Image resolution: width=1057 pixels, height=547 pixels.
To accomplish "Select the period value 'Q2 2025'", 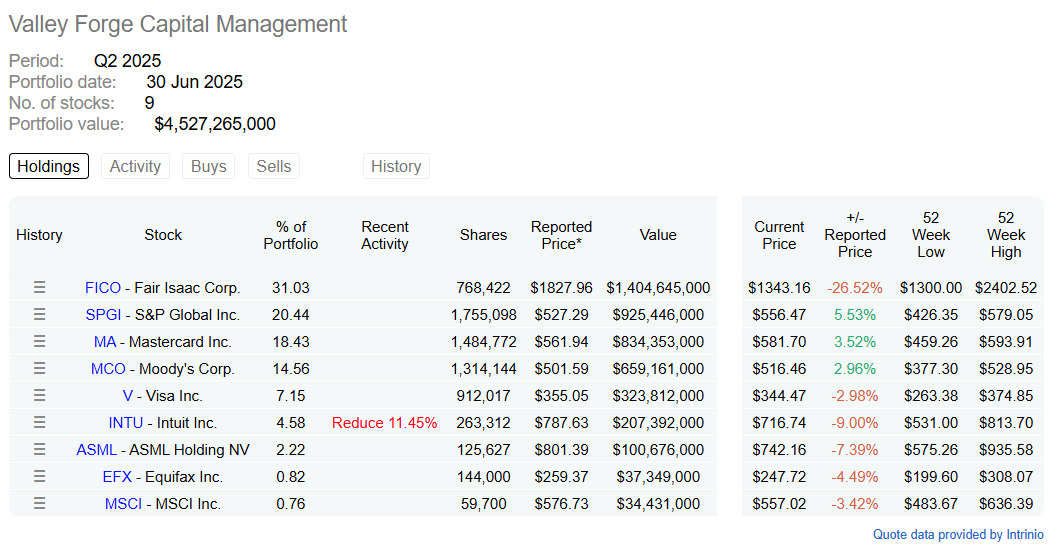I will 127,61.
